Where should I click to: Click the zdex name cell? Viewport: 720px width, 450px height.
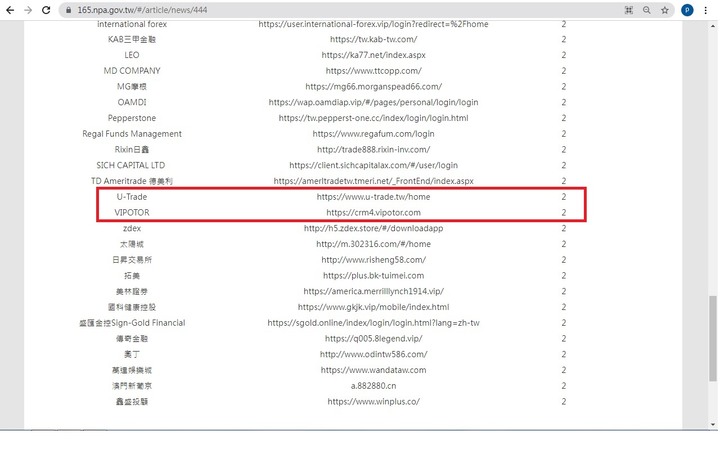pyautogui.click(x=132, y=228)
